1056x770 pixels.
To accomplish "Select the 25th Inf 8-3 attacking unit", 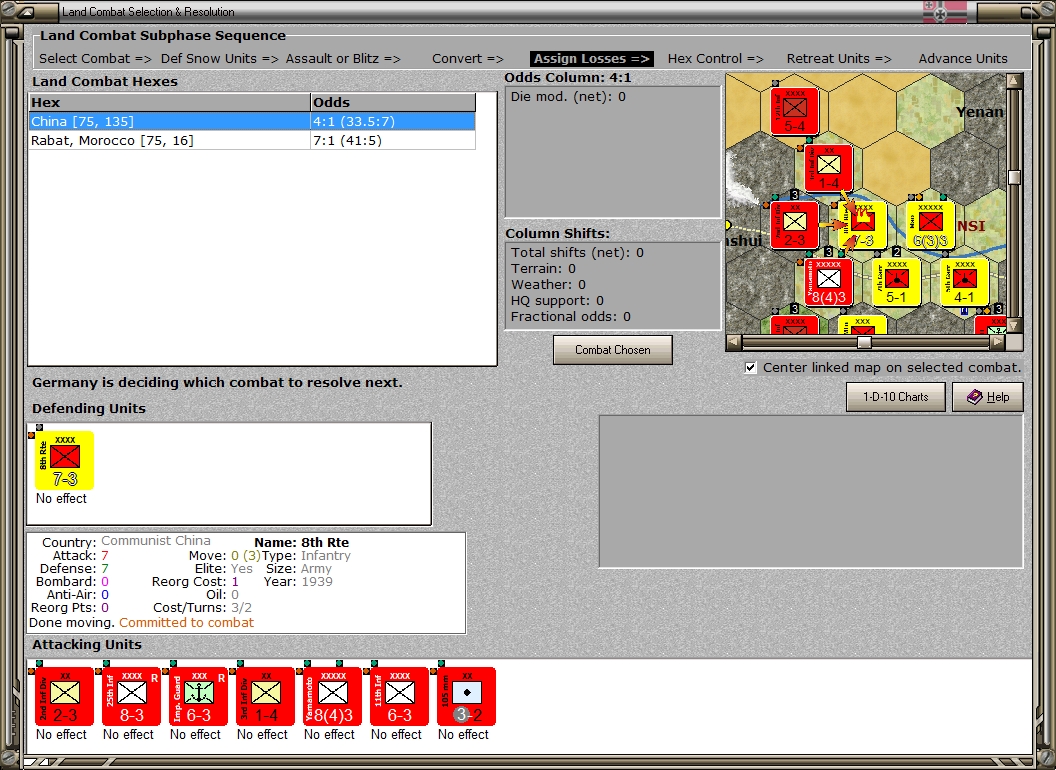I will [131, 697].
